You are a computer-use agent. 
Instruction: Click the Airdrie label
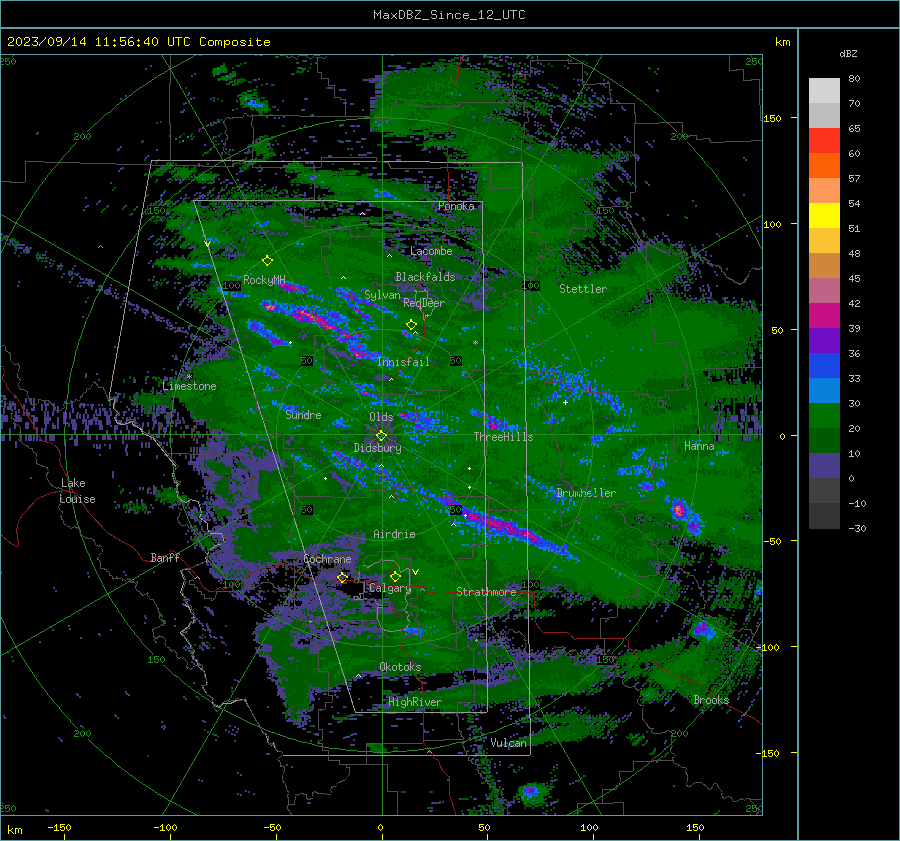pyautogui.click(x=394, y=534)
